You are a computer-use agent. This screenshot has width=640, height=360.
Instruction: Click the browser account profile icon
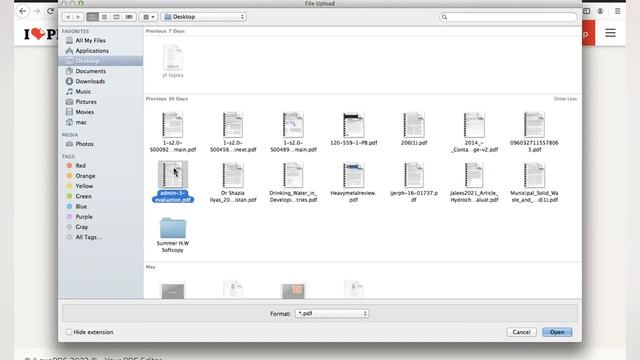[x=600, y=11]
